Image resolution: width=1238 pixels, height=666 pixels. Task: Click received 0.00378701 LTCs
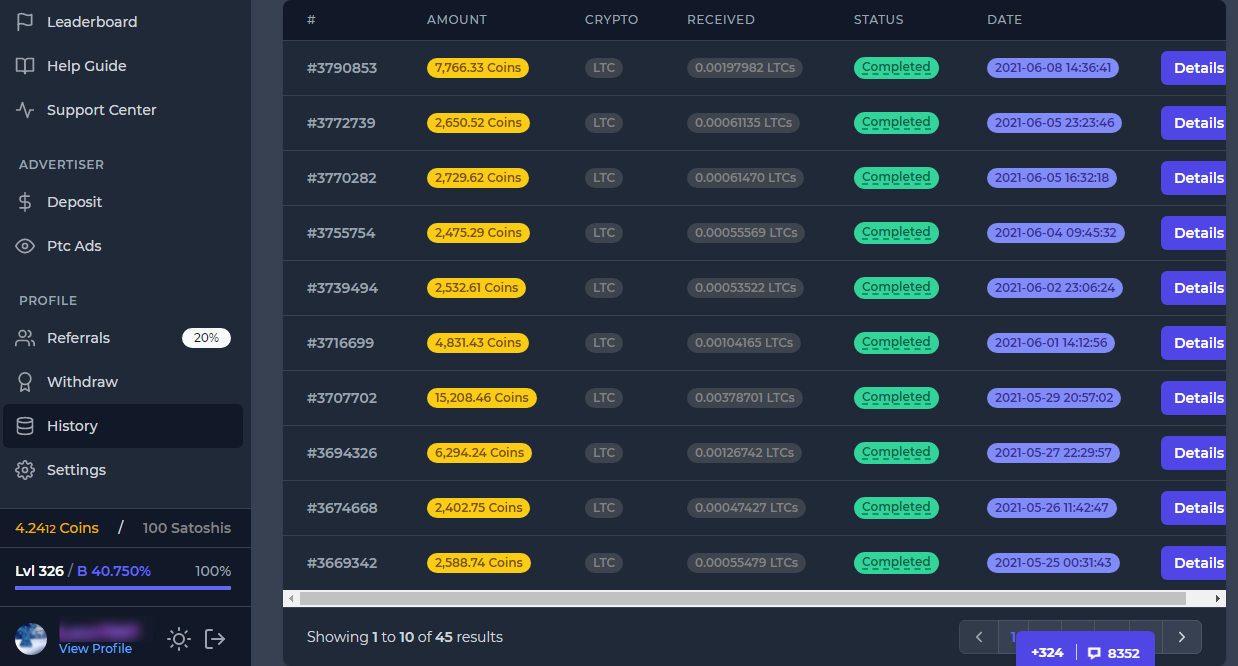click(x=745, y=398)
